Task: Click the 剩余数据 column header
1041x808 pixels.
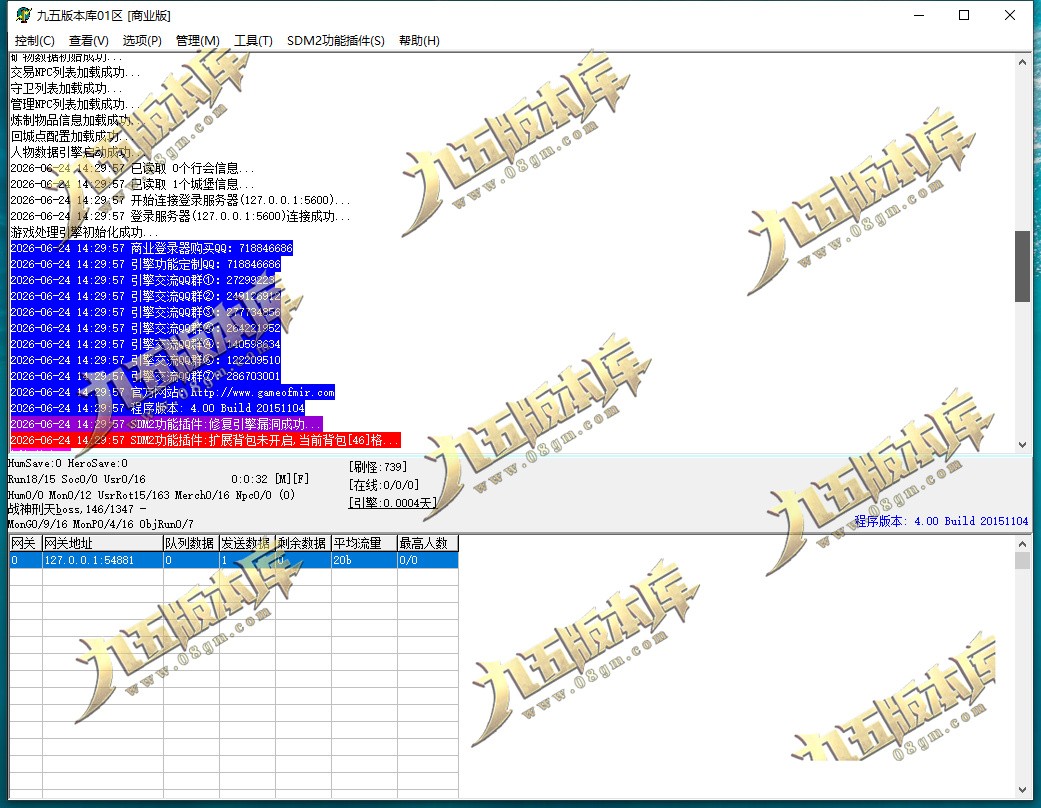Action: click(x=303, y=543)
